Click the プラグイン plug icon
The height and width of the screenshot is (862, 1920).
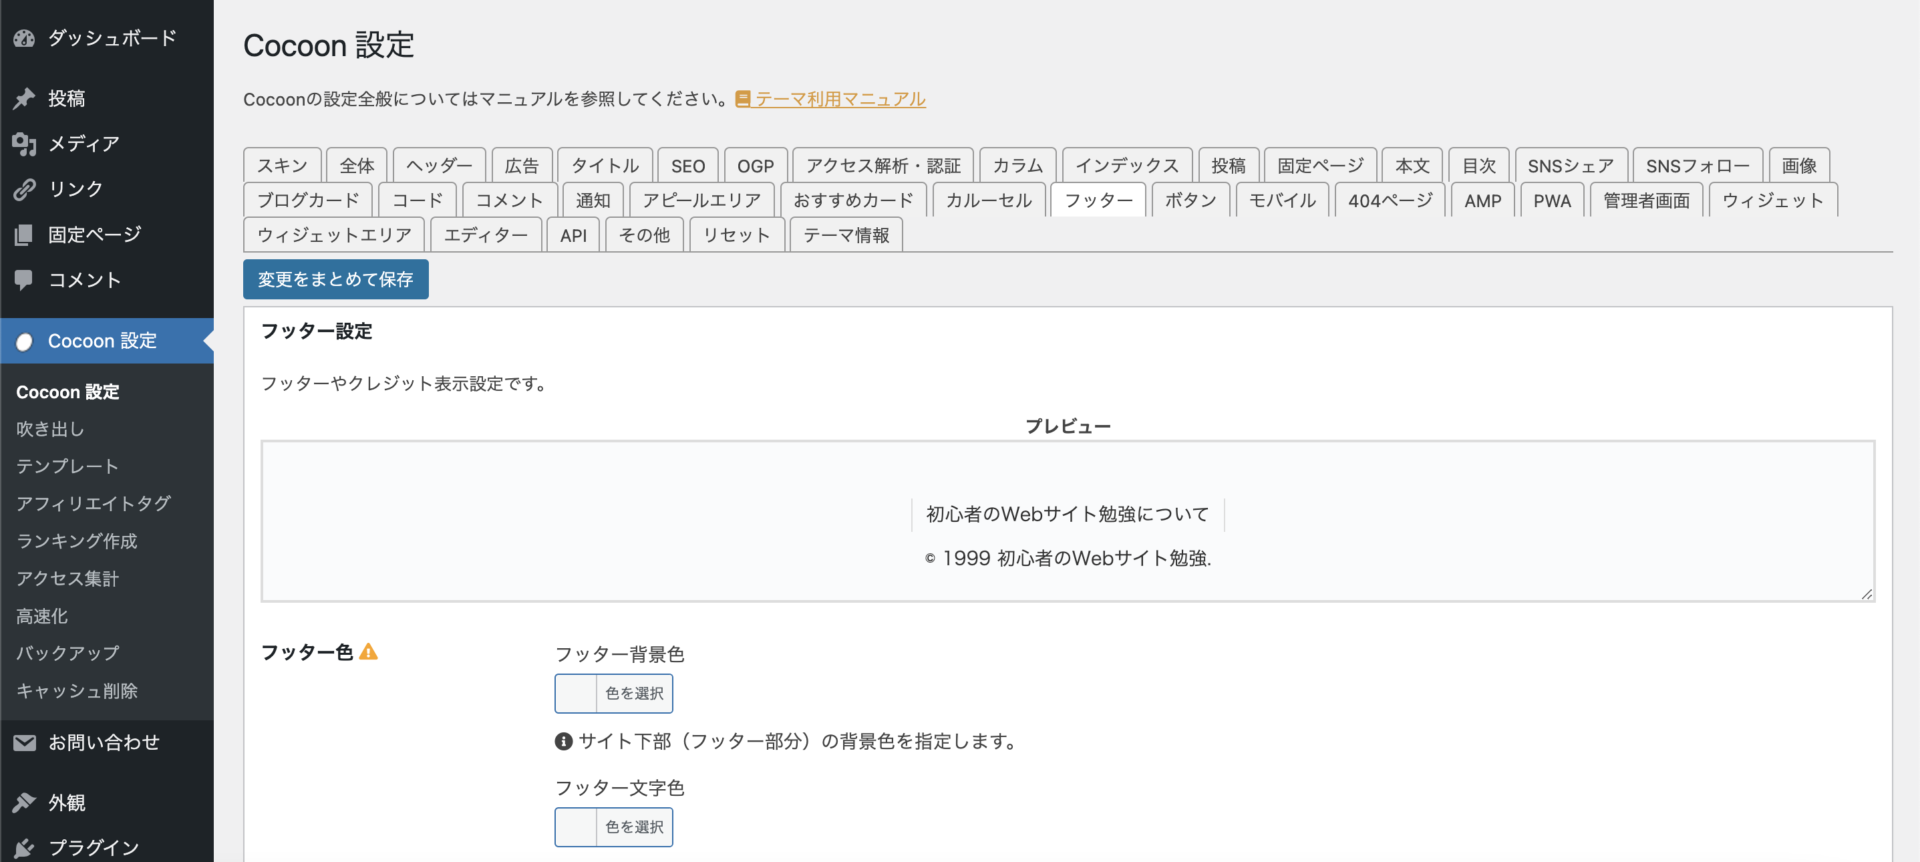pos(24,848)
